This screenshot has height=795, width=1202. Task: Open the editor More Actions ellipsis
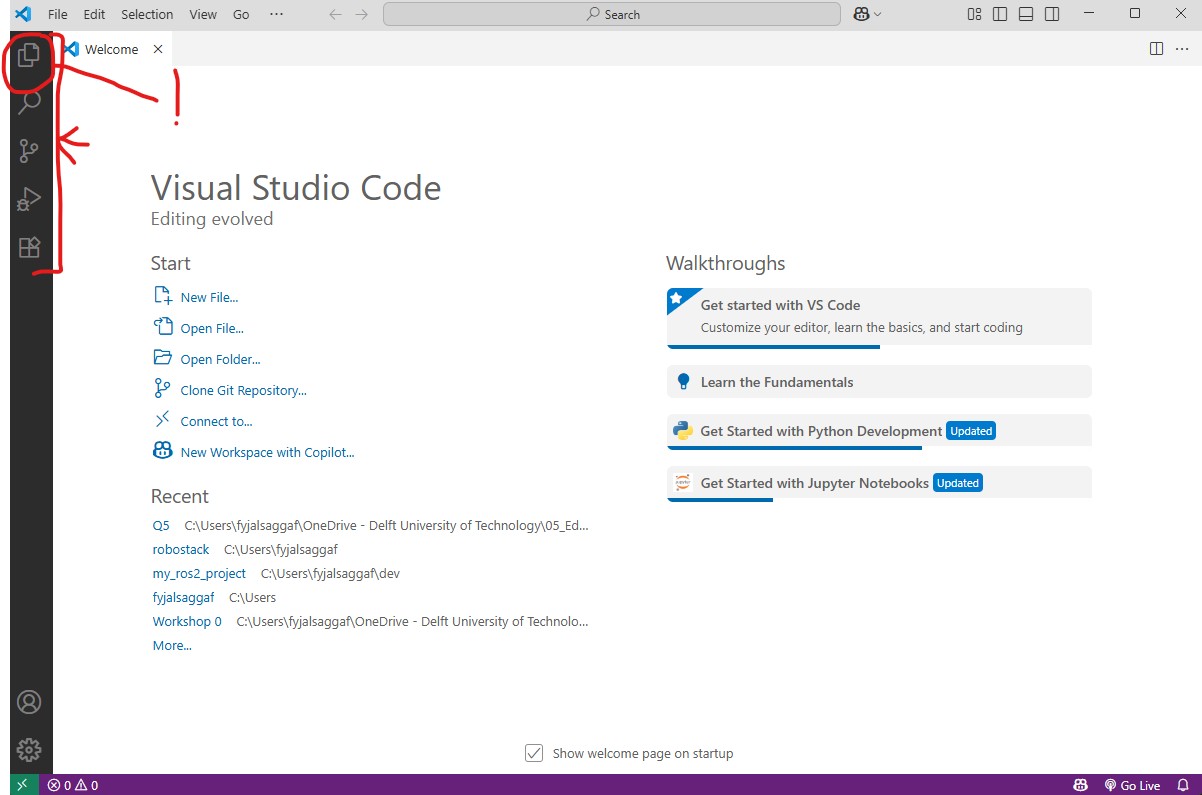1182,48
